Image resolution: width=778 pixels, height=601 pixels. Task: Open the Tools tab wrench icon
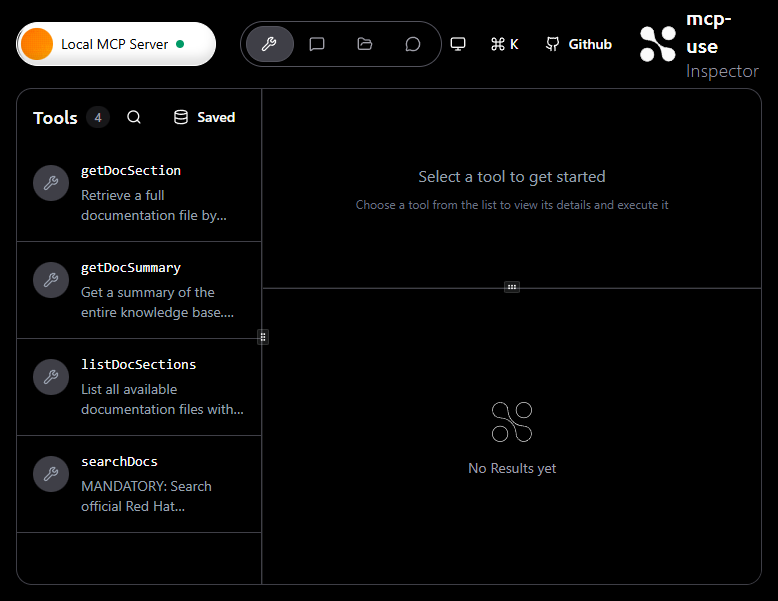point(269,44)
